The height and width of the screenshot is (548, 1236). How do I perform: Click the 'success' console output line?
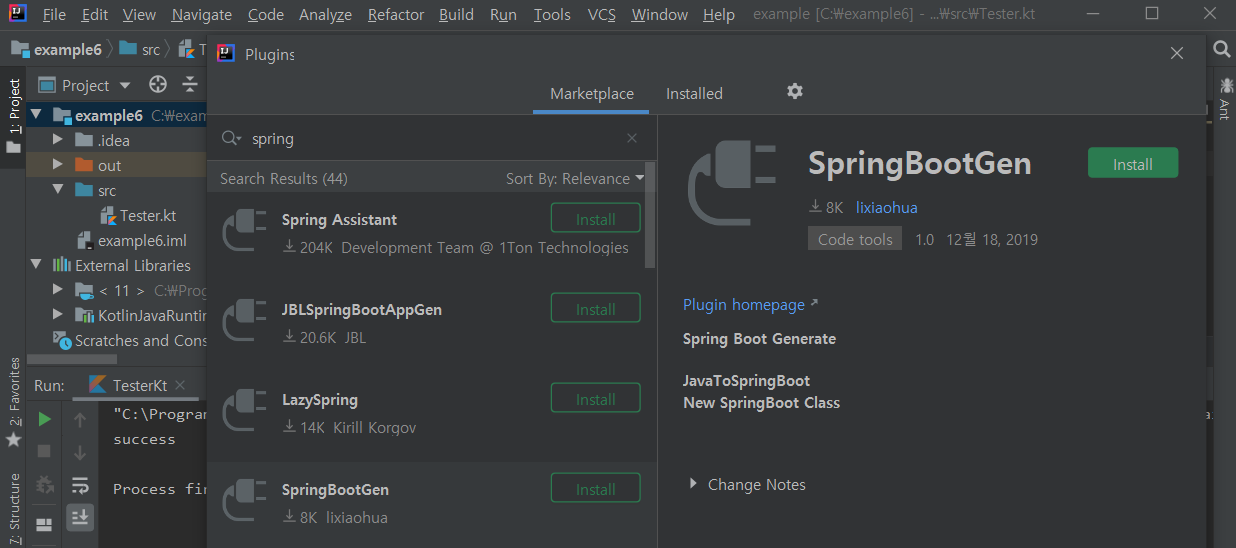point(144,439)
